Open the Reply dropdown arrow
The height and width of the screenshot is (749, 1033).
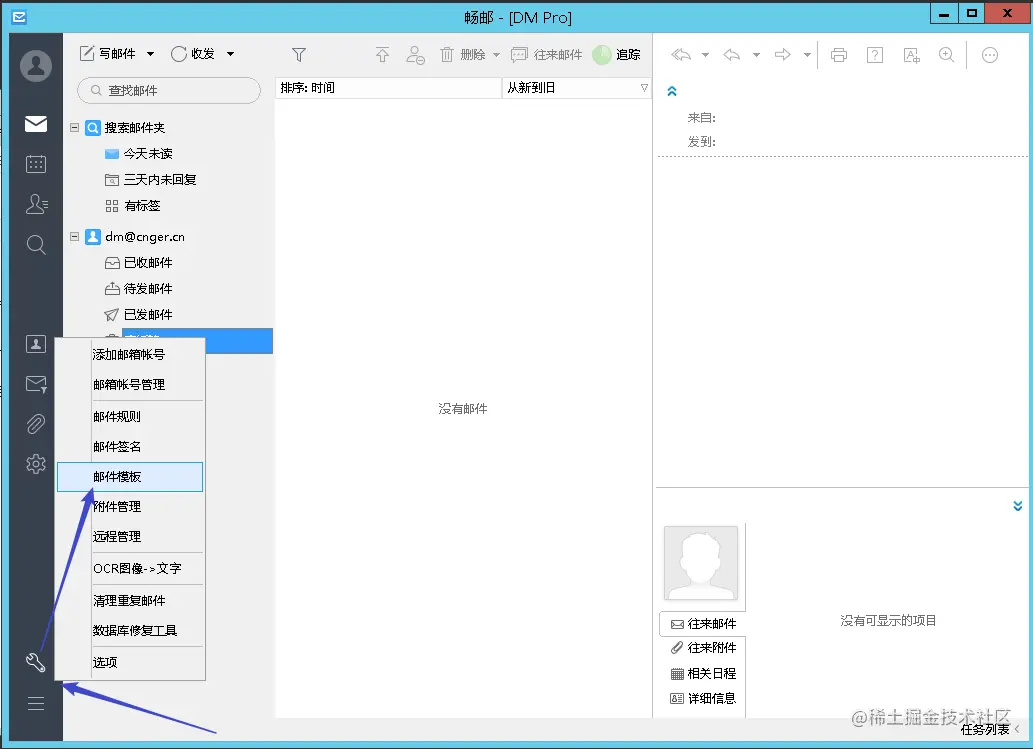[x=756, y=55]
